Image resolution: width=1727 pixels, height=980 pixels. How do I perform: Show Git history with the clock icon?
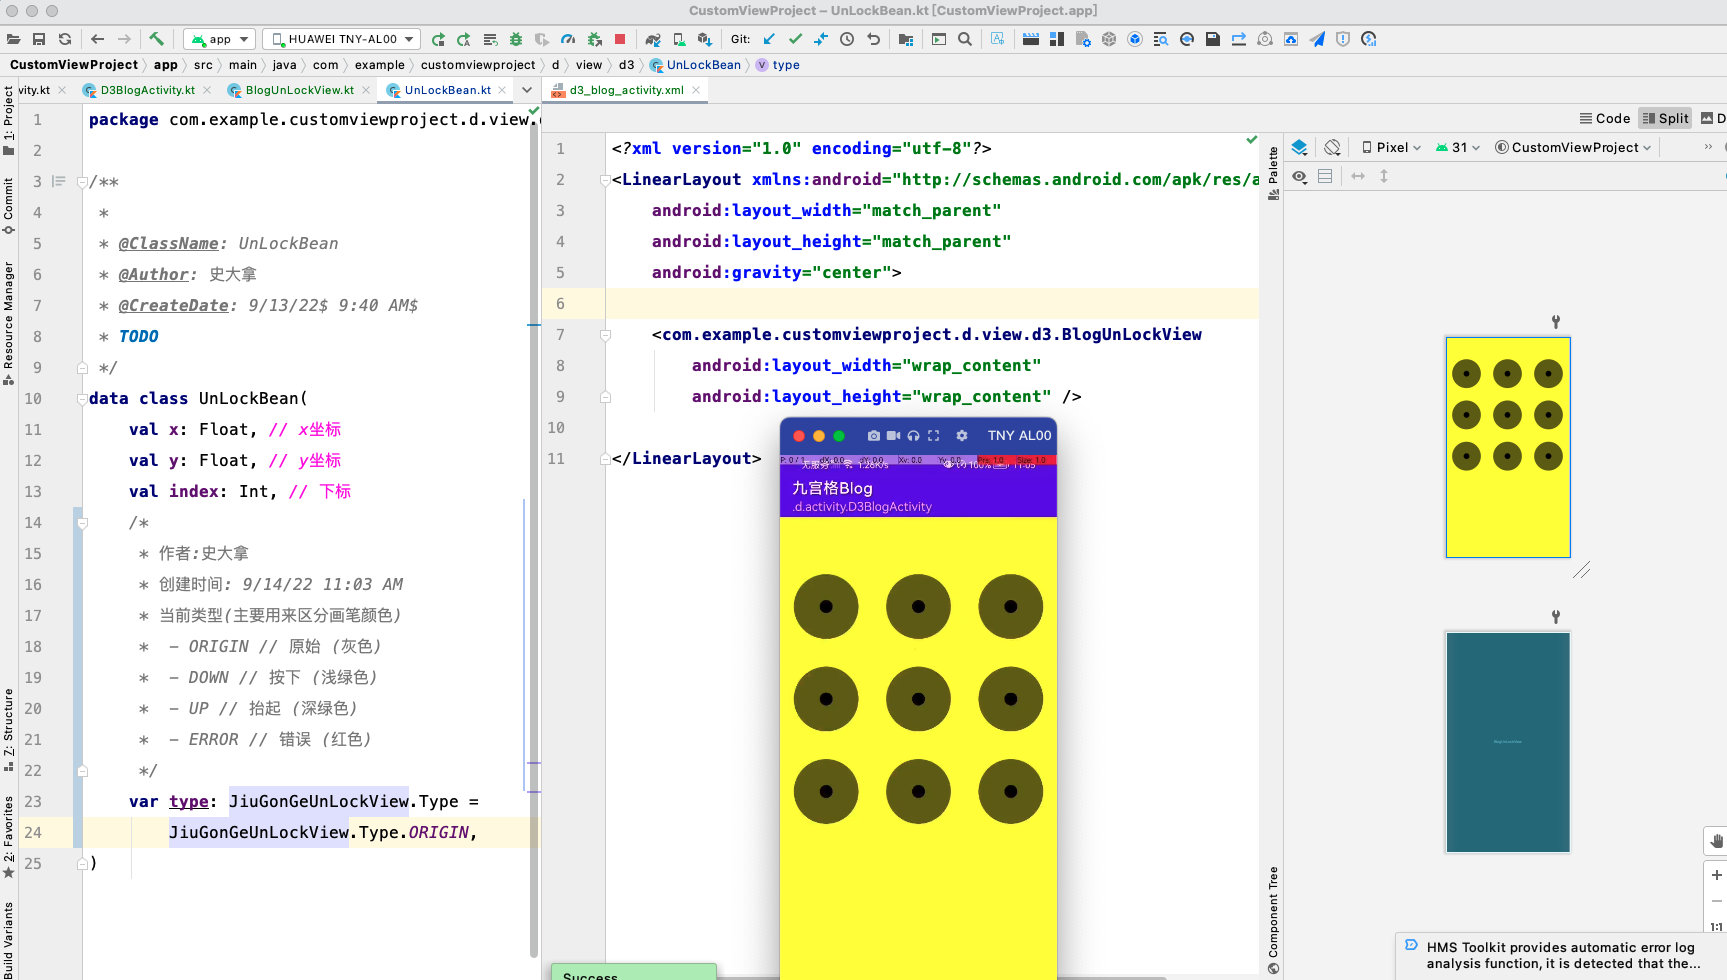click(847, 39)
